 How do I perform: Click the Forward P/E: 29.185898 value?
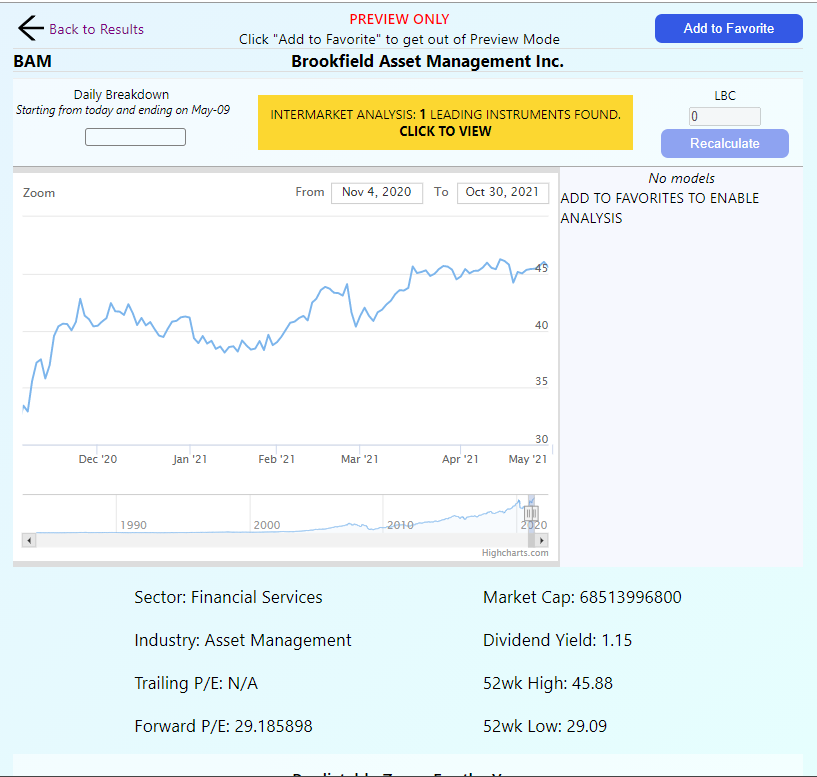tap(223, 726)
